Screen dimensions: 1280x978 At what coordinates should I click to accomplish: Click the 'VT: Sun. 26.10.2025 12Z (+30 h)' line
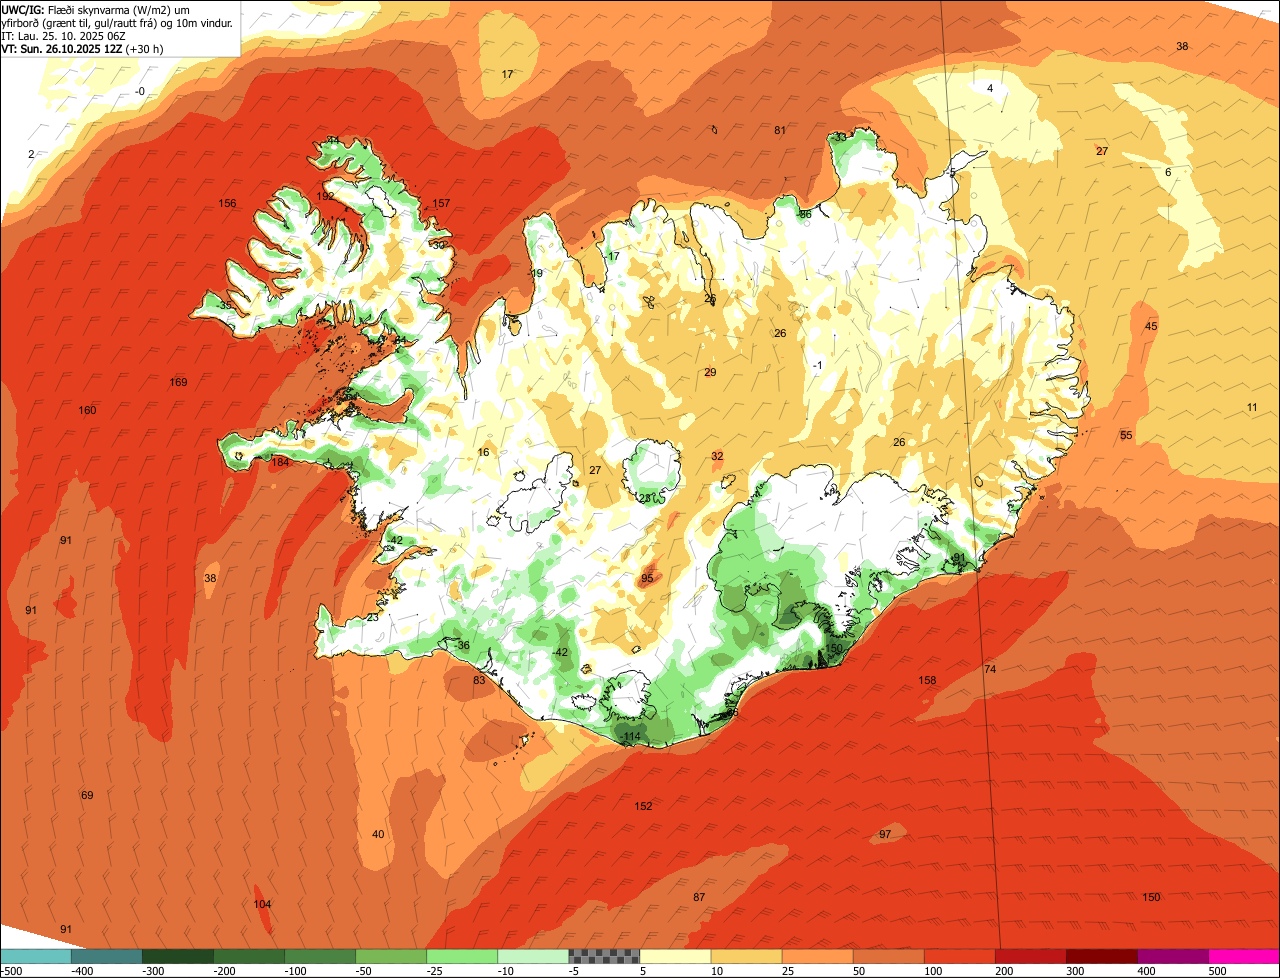click(x=82, y=48)
